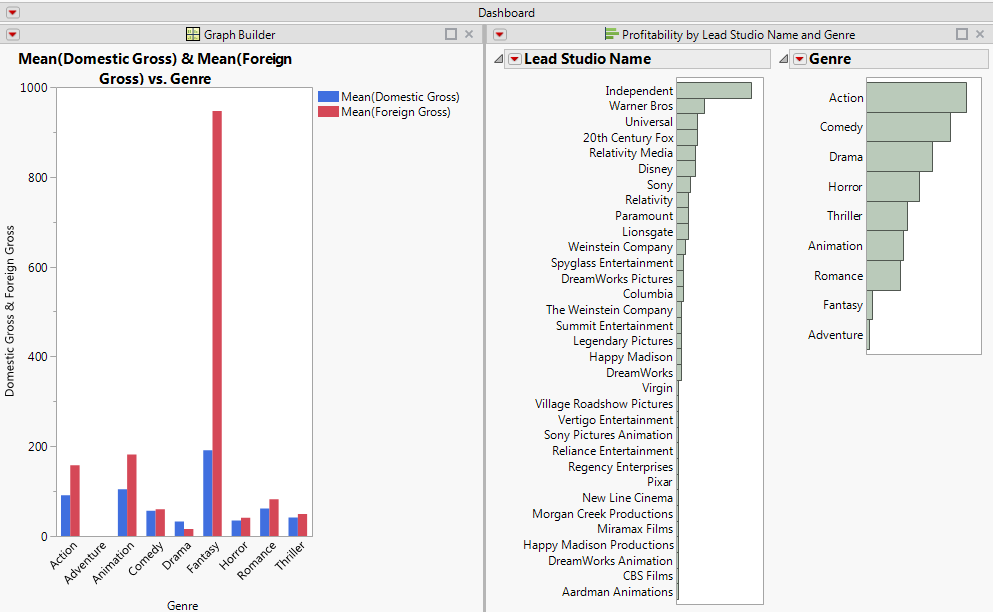Open Lead Studio Name red triangle menu
The image size is (993, 612).
[x=515, y=59]
